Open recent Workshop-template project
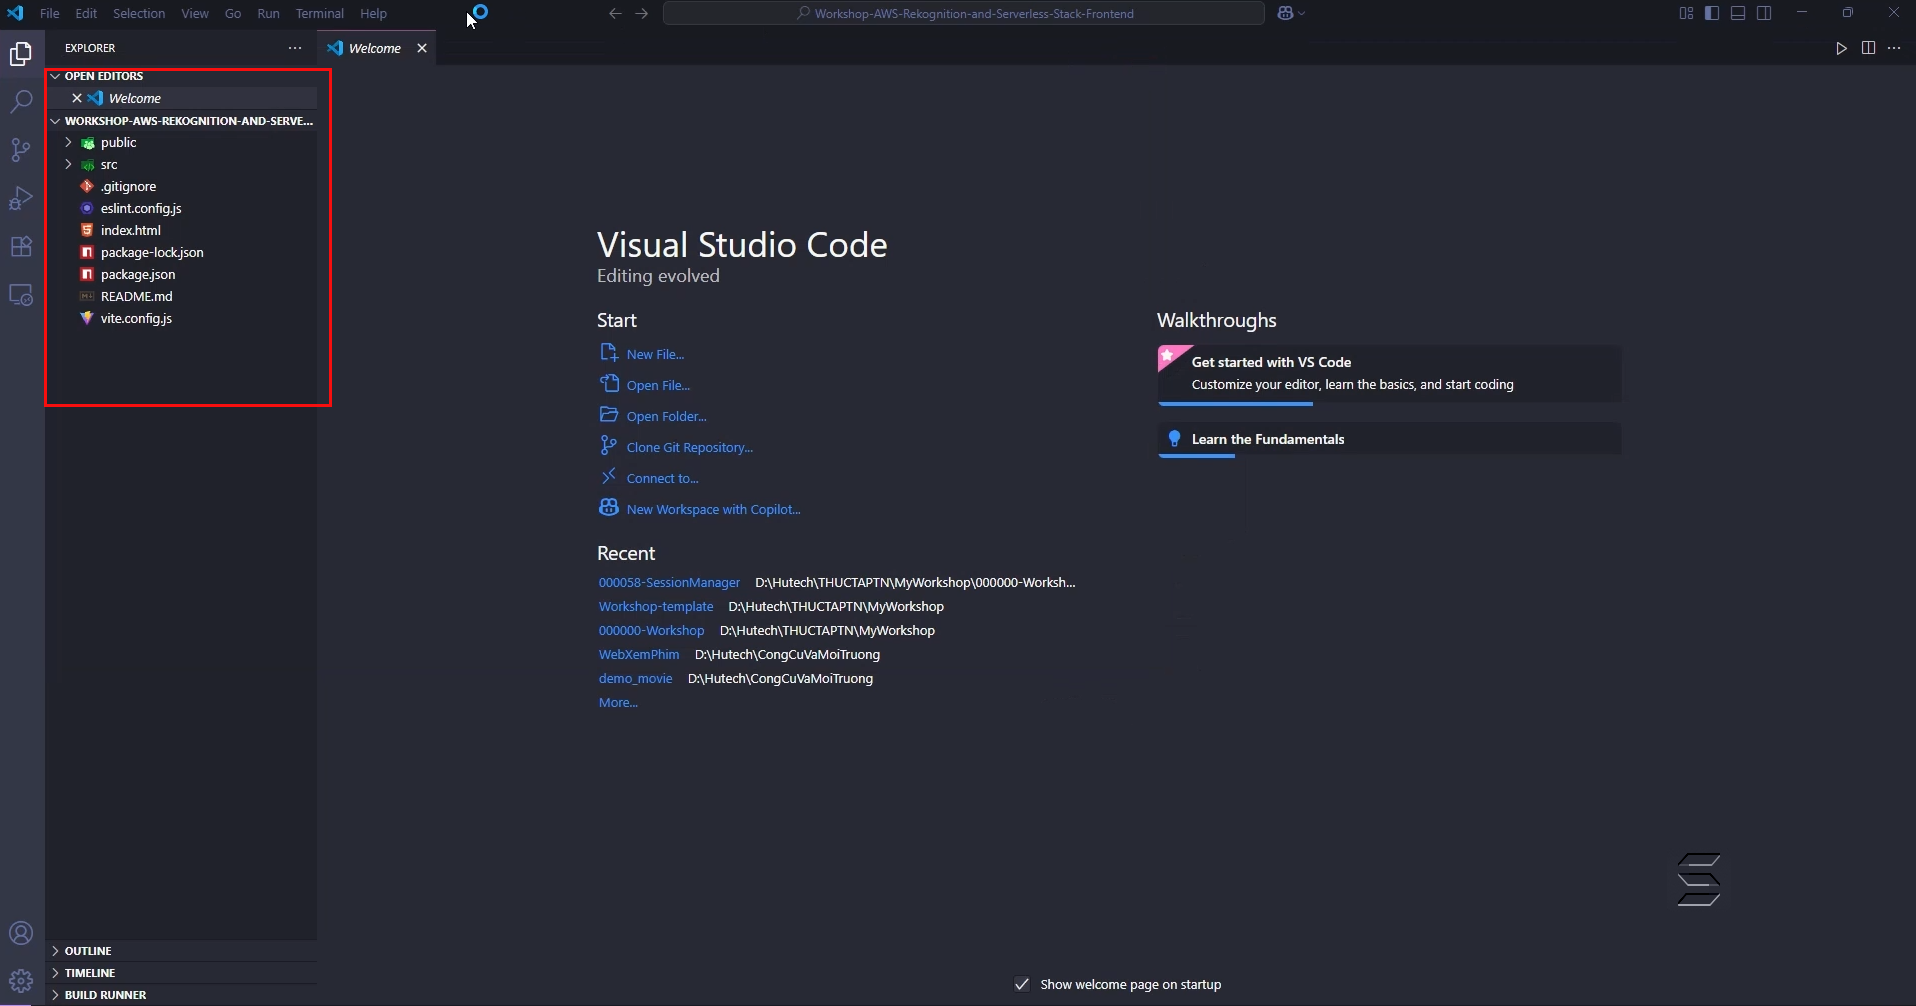The image size is (1916, 1006). 656,606
